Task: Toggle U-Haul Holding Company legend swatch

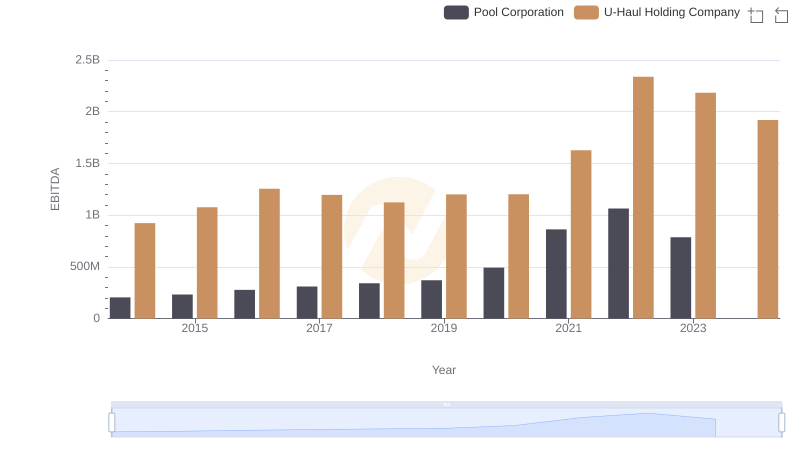Action: click(586, 12)
